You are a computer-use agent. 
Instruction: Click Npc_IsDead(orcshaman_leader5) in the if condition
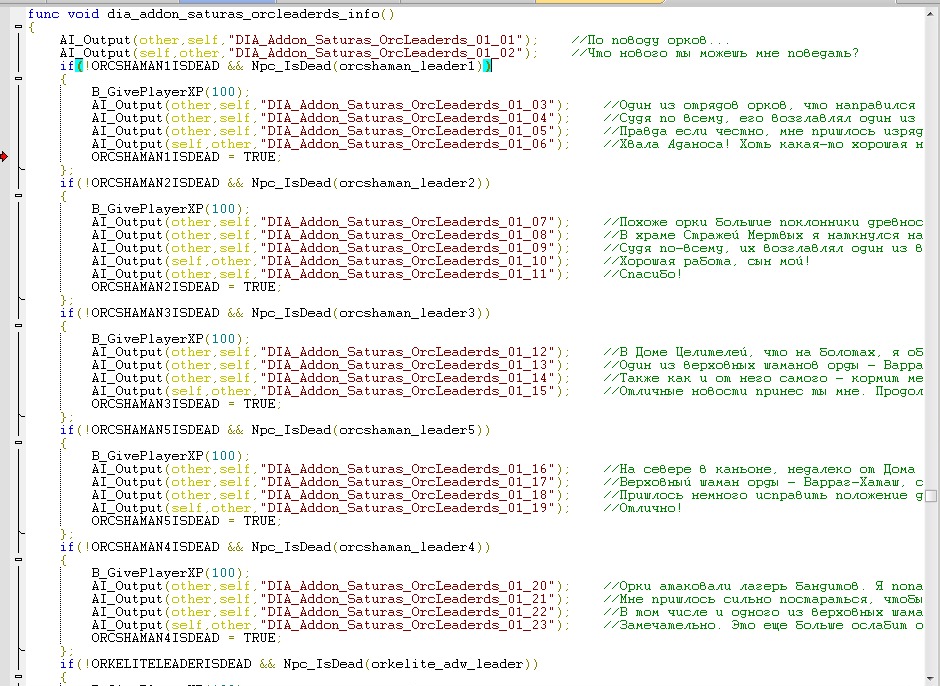point(367,430)
